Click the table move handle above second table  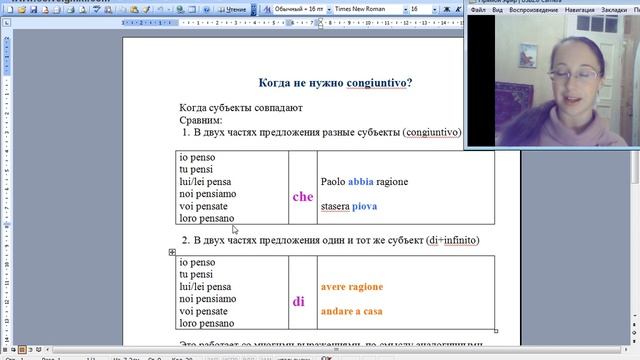(172, 252)
